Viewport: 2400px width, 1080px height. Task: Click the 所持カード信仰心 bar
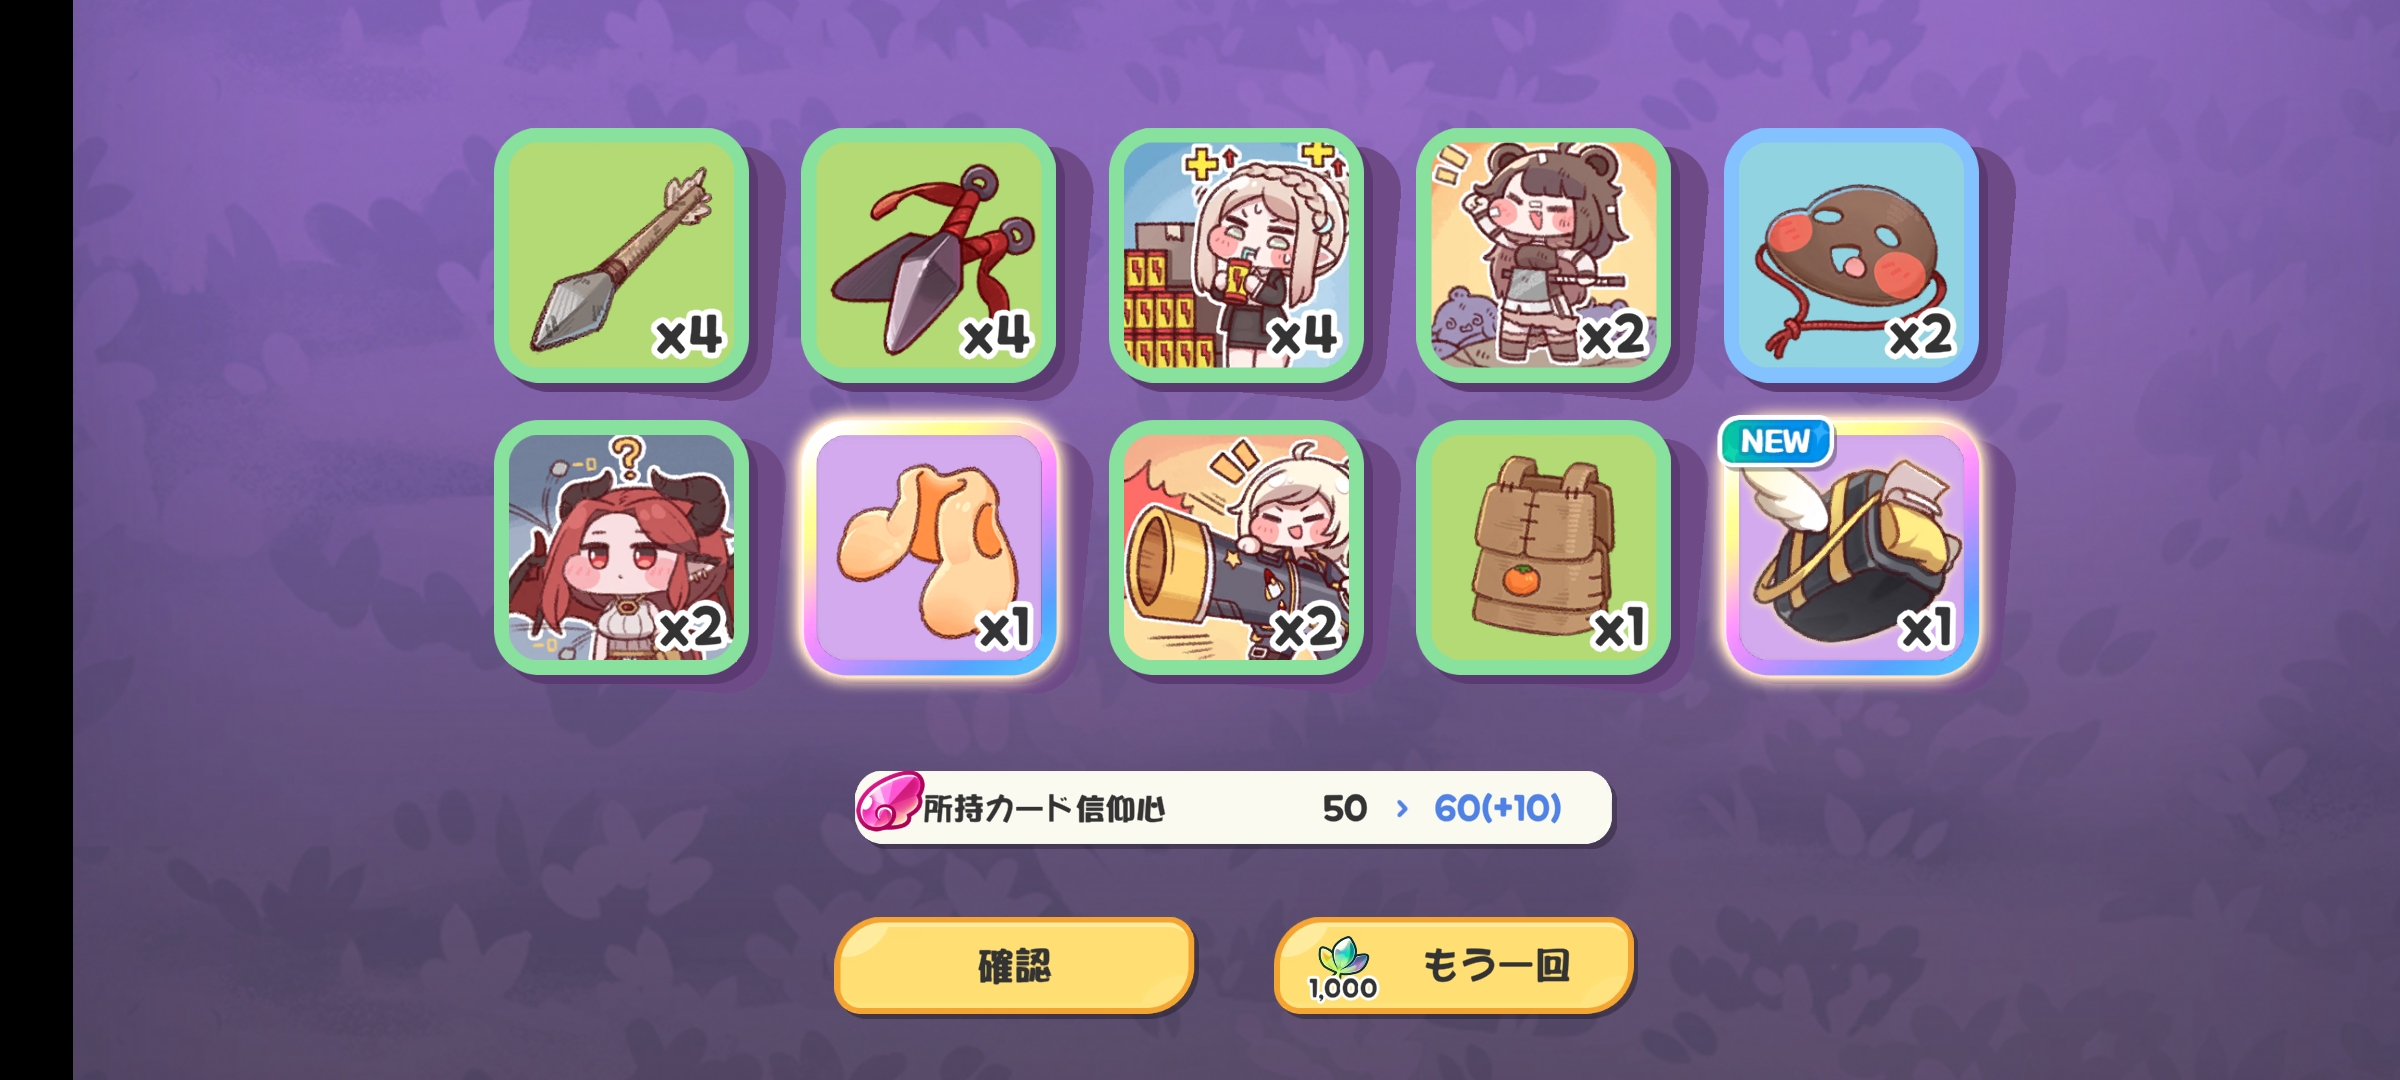tap(1233, 807)
